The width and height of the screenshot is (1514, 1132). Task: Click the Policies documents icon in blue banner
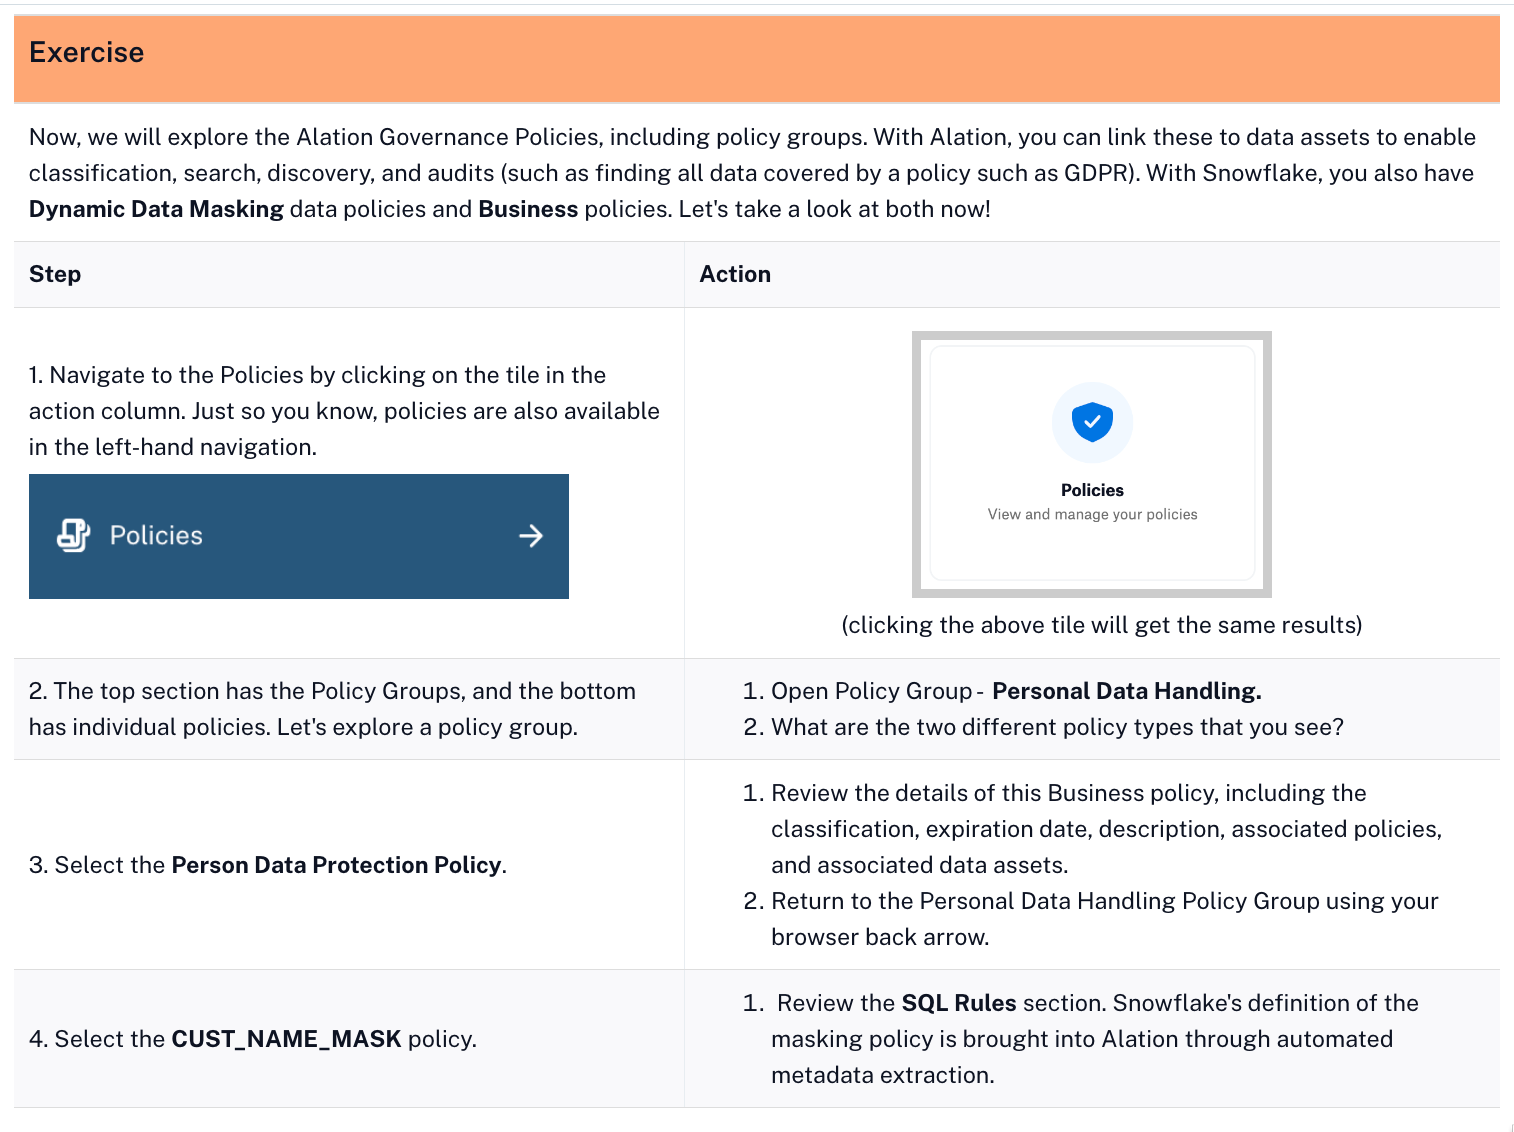[x=74, y=536]
